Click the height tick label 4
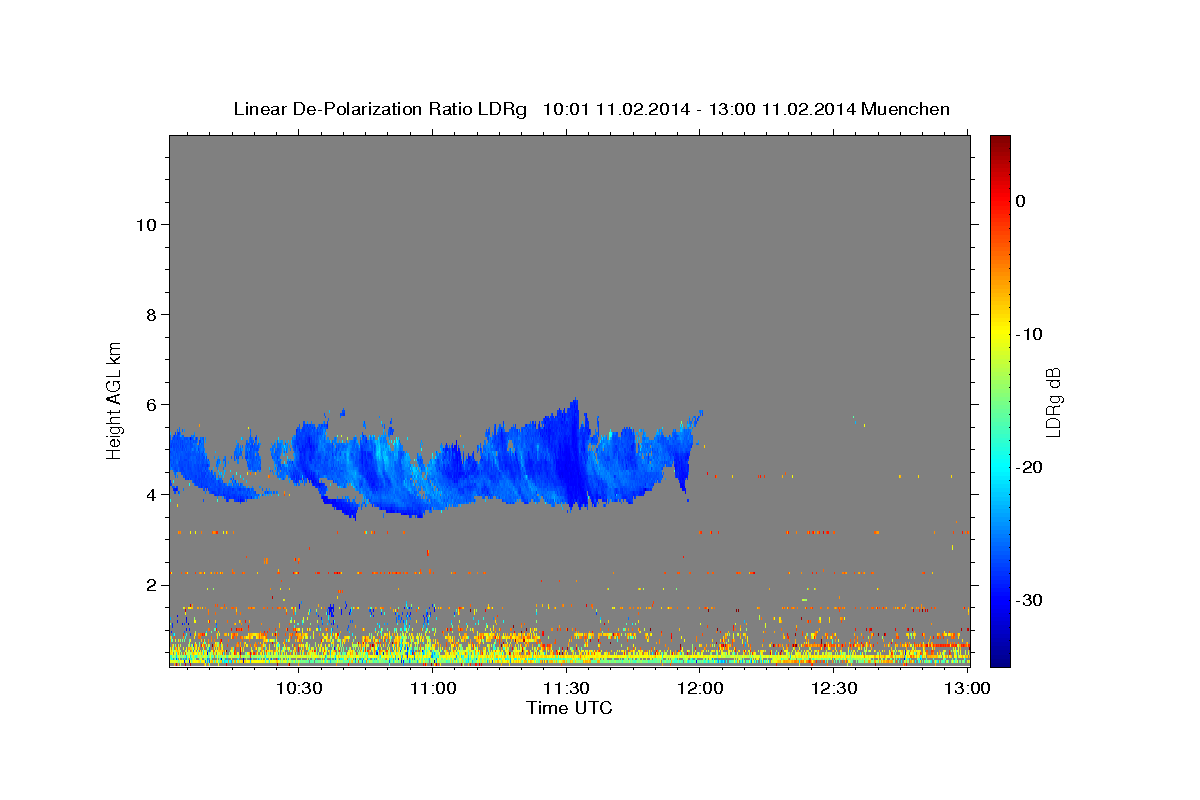 pyautogui.click(x=151, y=495)
